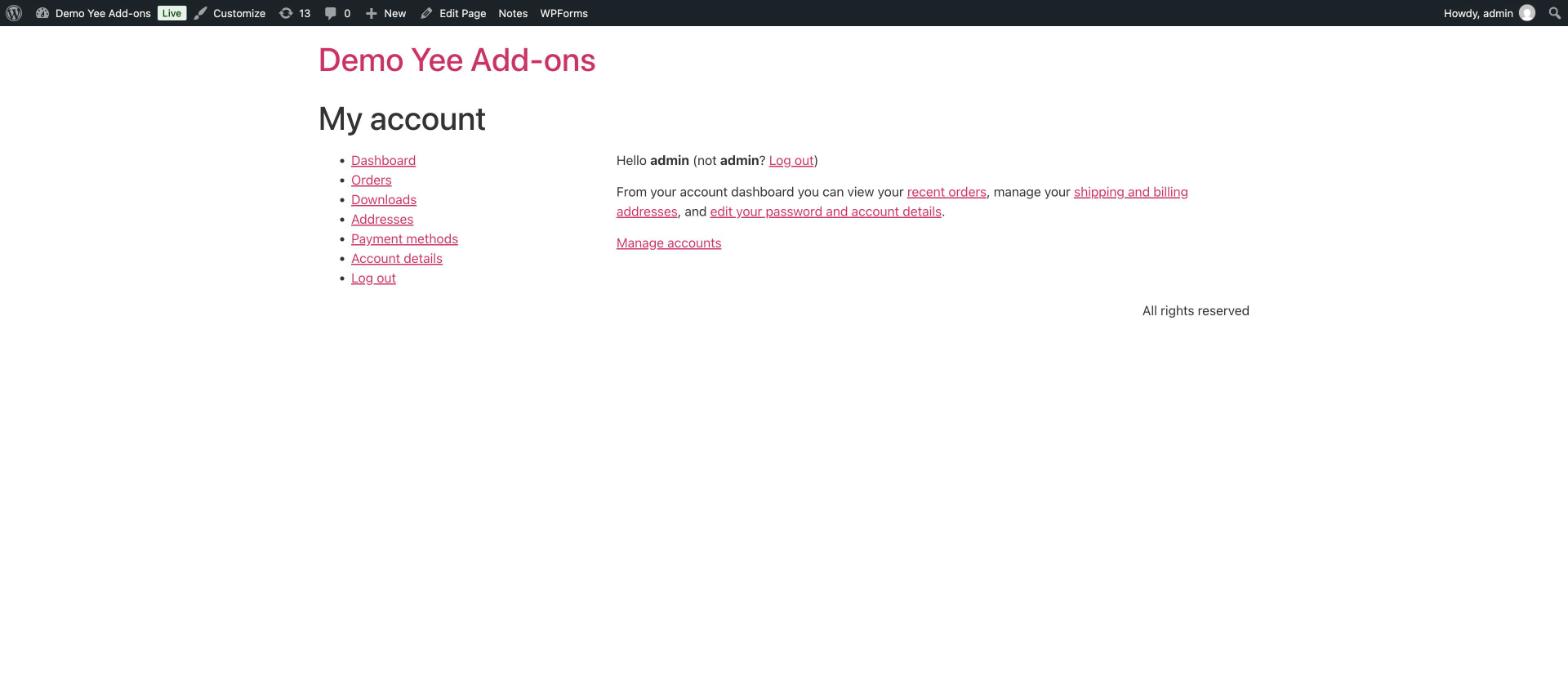Open the New content menu
Image resolution: width=1568 pixels, height=686 pixels.
(x=395, y=13)
